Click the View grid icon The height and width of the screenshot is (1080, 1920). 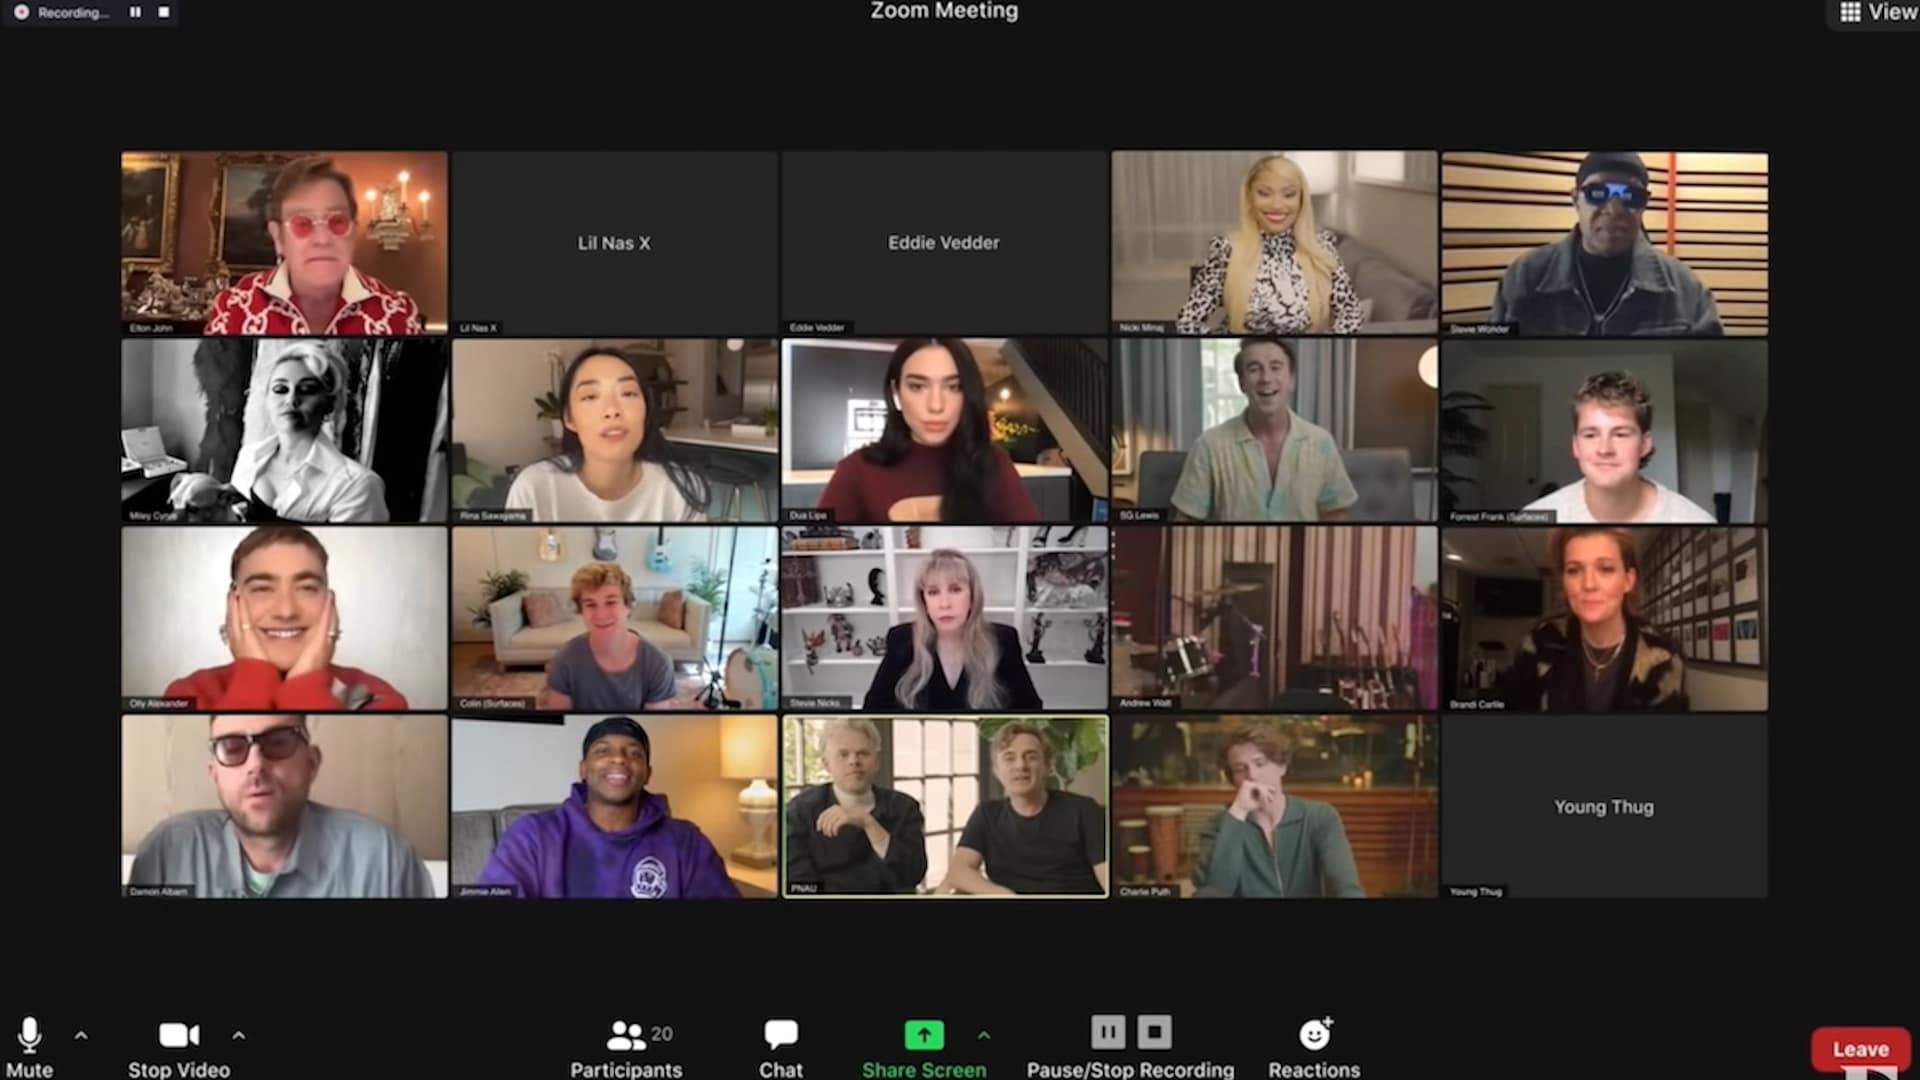click(x=1850, y=12)
